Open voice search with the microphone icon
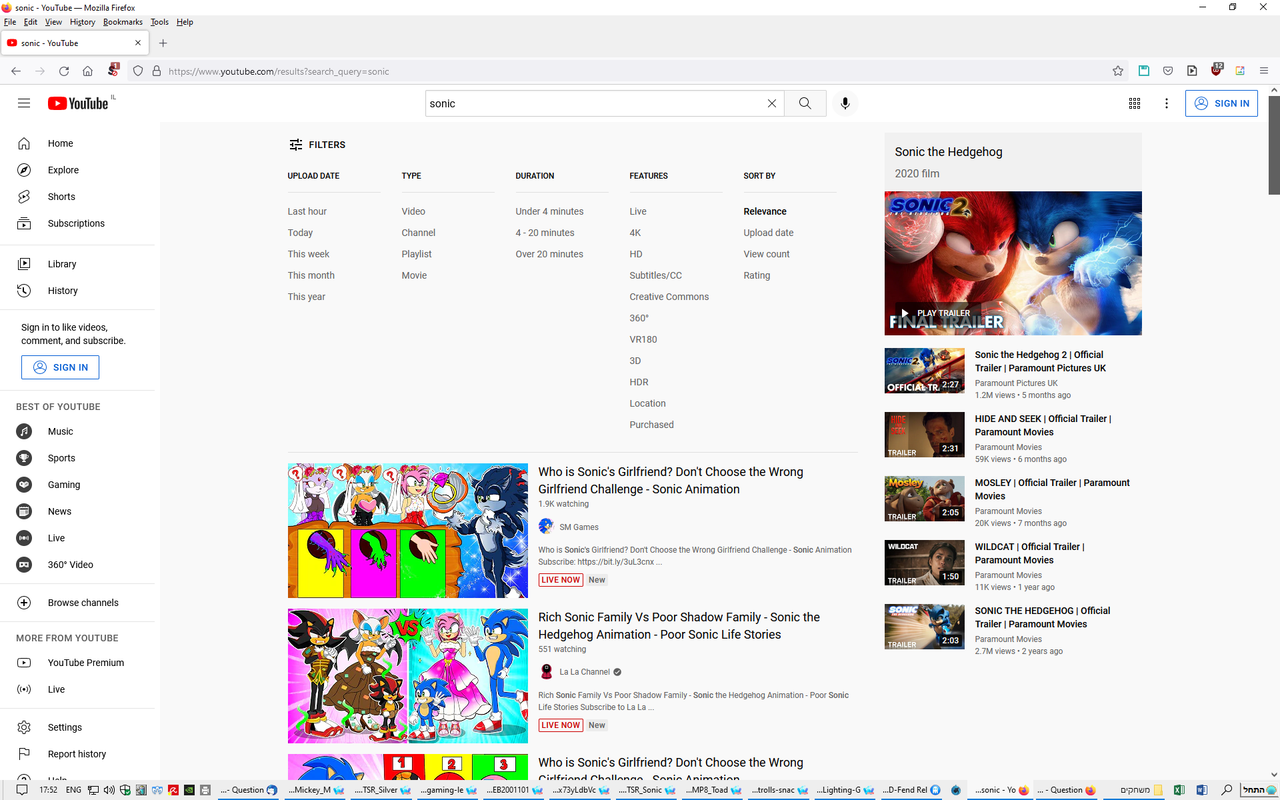The image size is (1280, 800). (845, 103)
